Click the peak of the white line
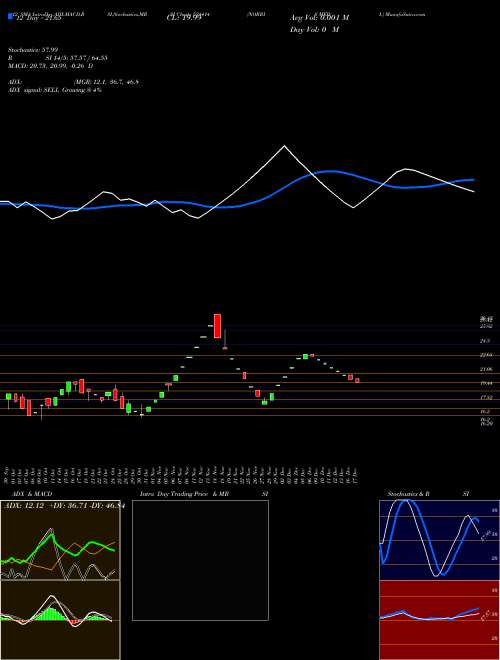Viewport: 500px width, 660px height. pos(284,146)
